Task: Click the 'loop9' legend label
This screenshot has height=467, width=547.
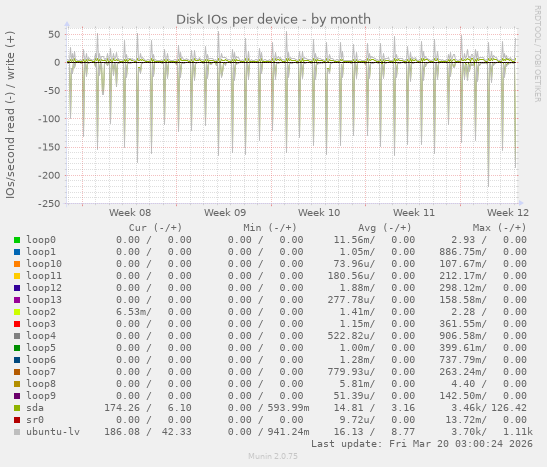Action: pos(41,396)
